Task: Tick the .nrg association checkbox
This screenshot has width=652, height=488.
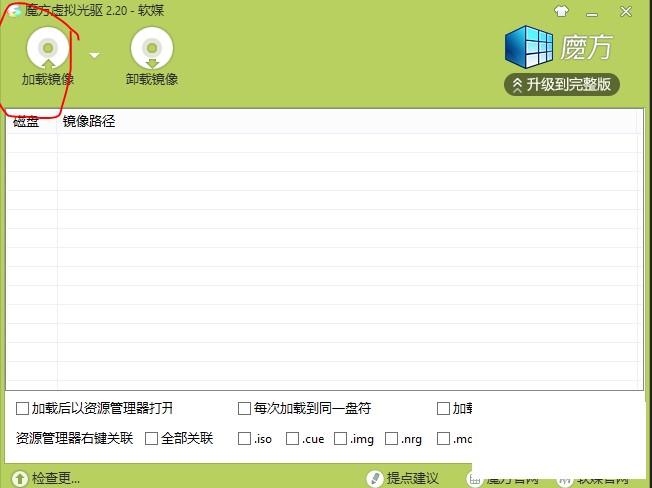Action: pos(391,439)
